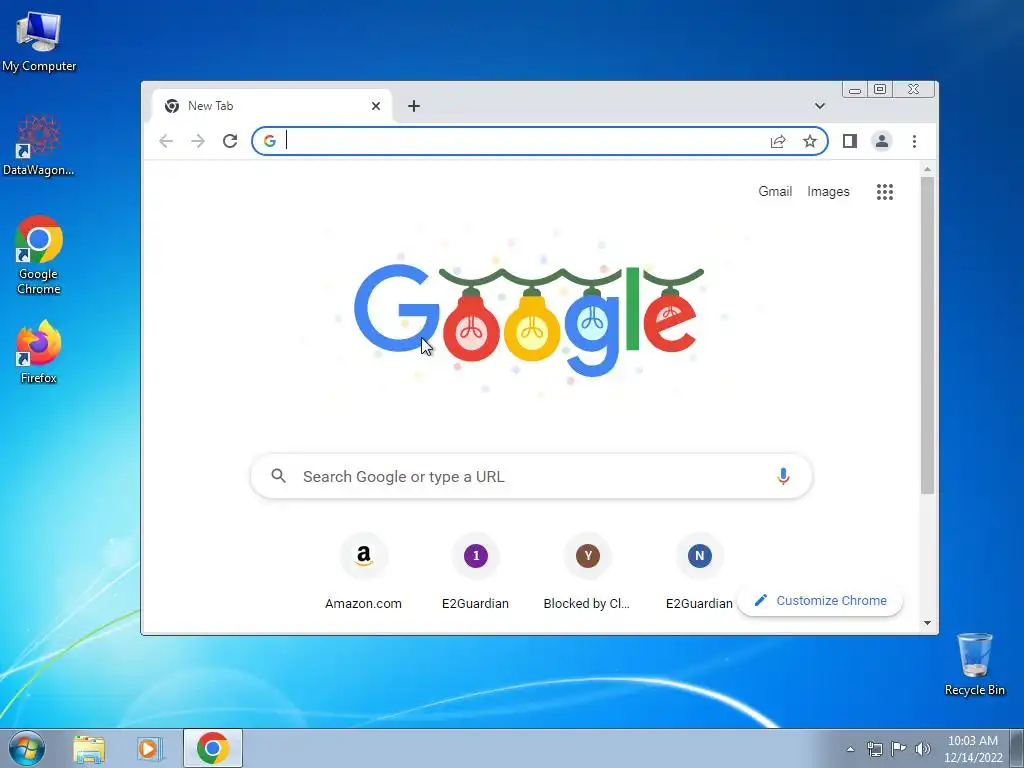
Task: Open the Chrome three-dot menu
Action: pyautogui.click(x=914, y=141)
